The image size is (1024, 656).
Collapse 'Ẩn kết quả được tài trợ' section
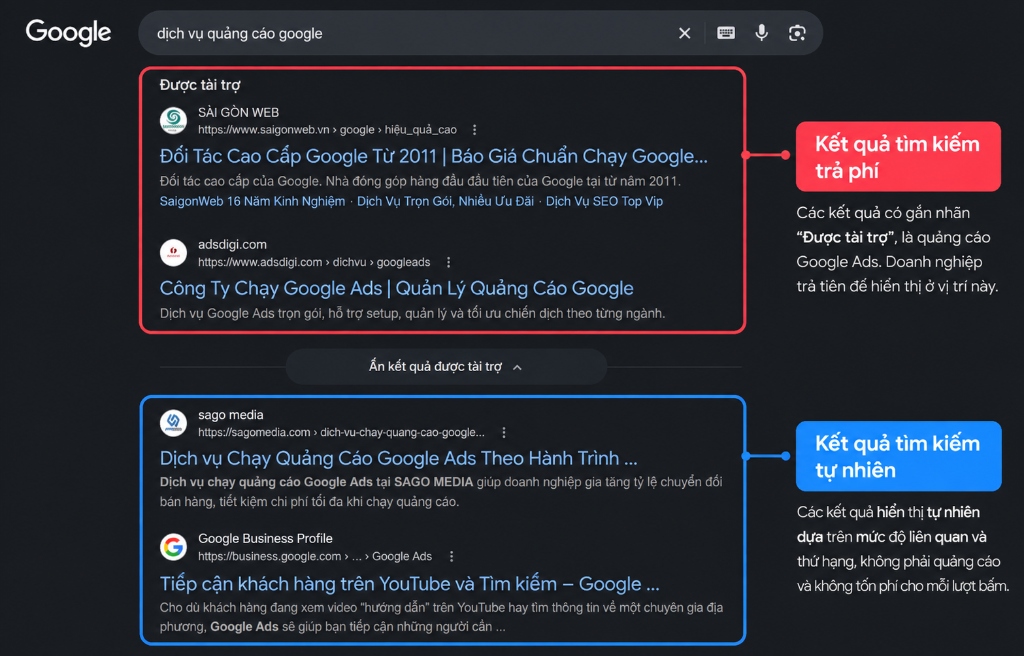tap(446, 367)
